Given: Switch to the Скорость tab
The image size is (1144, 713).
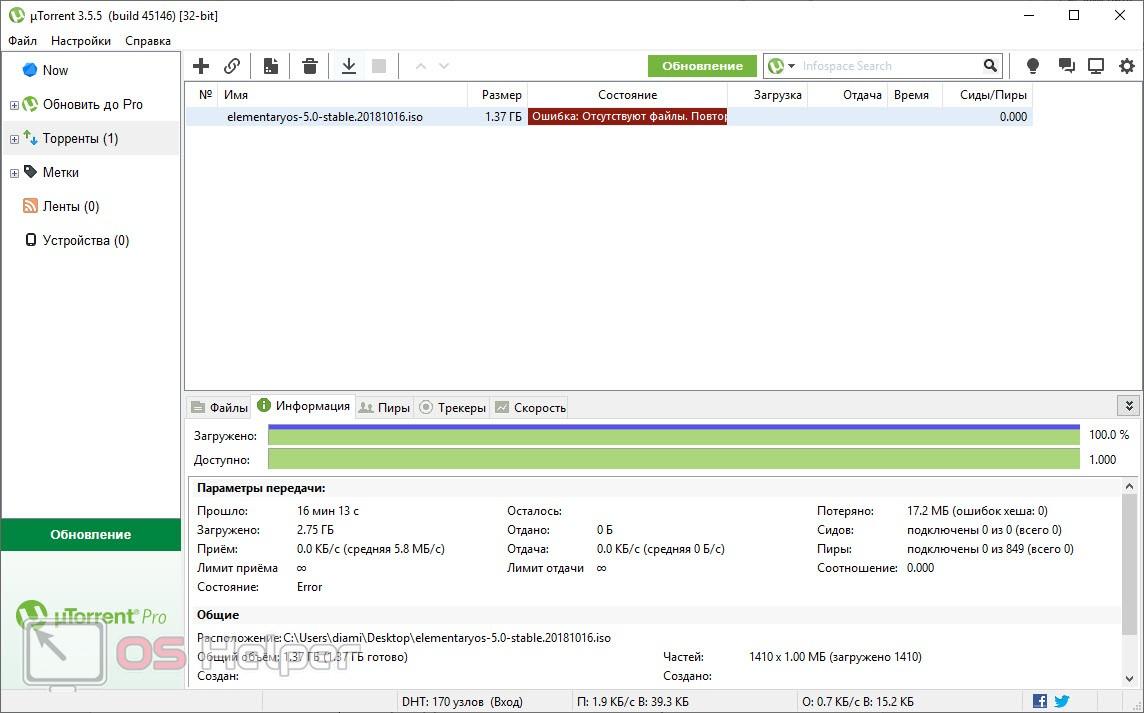Looking at the screenshot, I should click(530, 407).
